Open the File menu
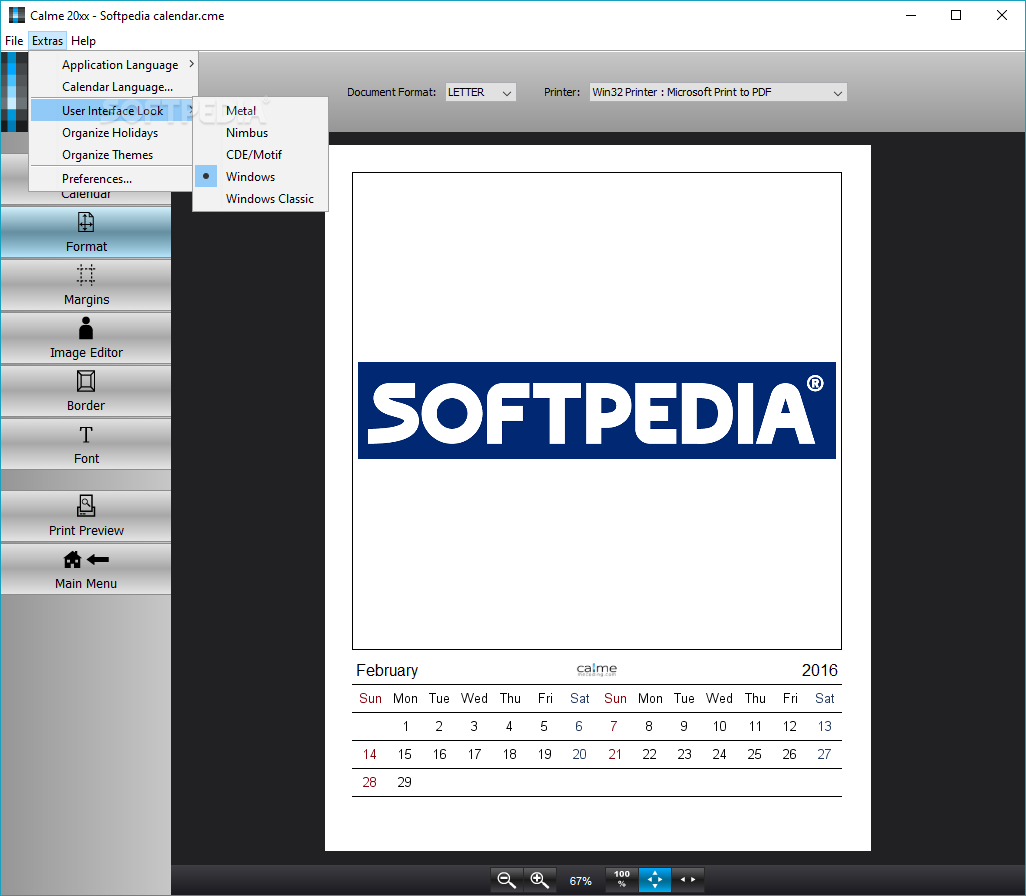The image size is (1026, 896). coord(14,41)
